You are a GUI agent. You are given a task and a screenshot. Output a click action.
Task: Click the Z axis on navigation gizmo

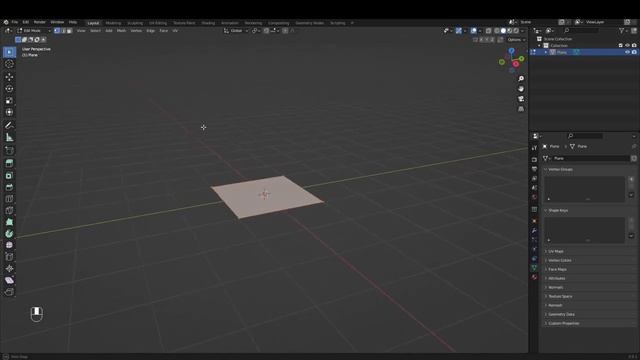(x=511, y=51)
